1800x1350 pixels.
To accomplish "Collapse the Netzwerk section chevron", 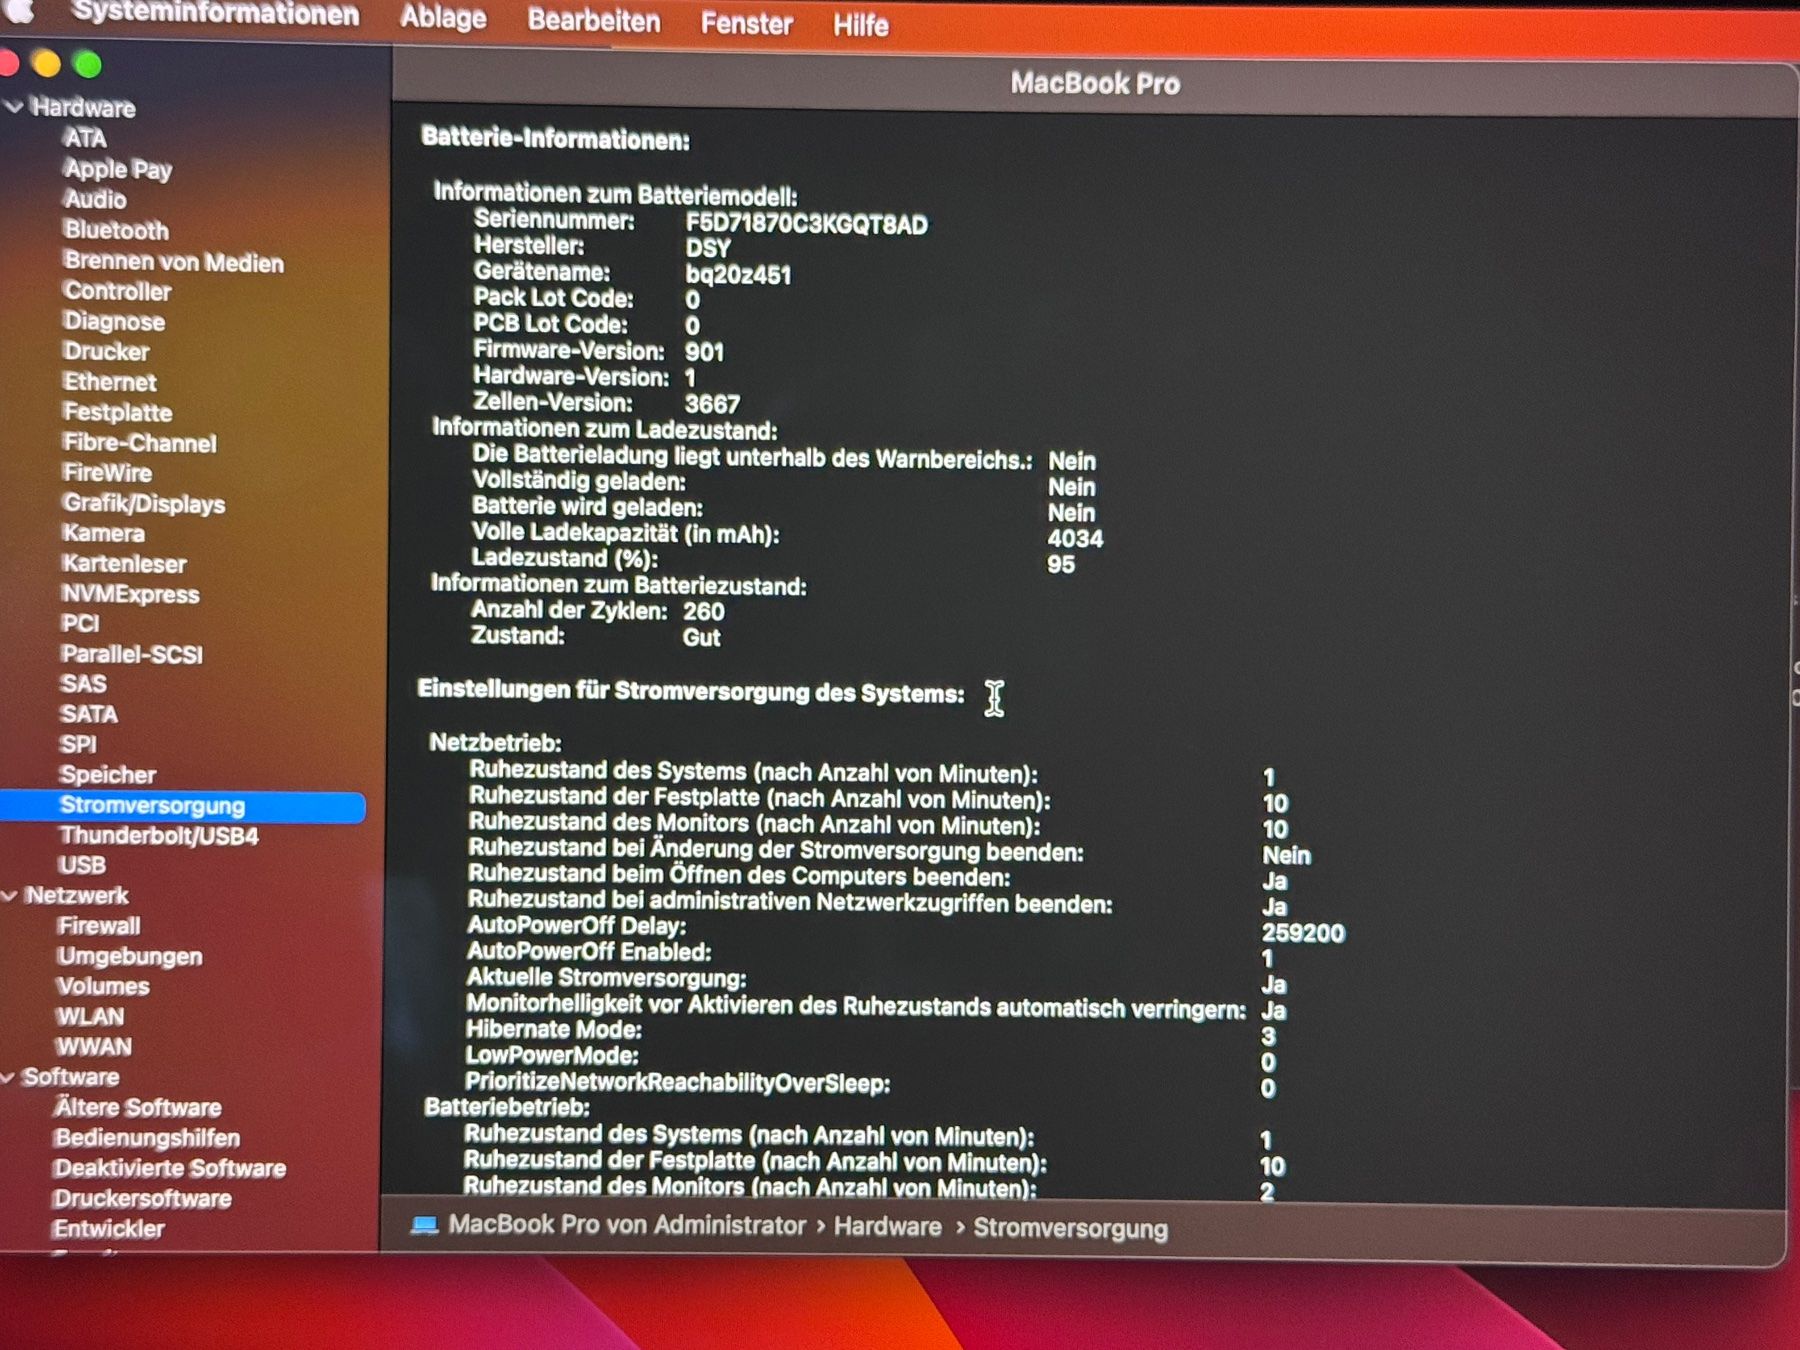I will click(x=9, y=896).
